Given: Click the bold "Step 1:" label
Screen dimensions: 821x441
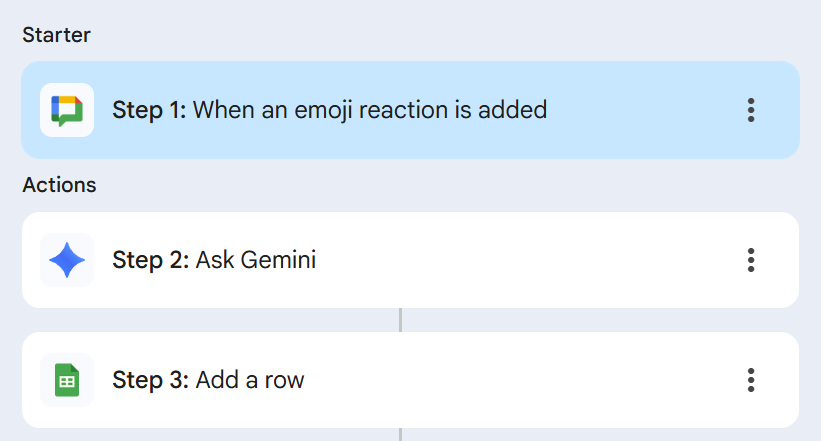Looking at the screenshot, I should [149, 110].
